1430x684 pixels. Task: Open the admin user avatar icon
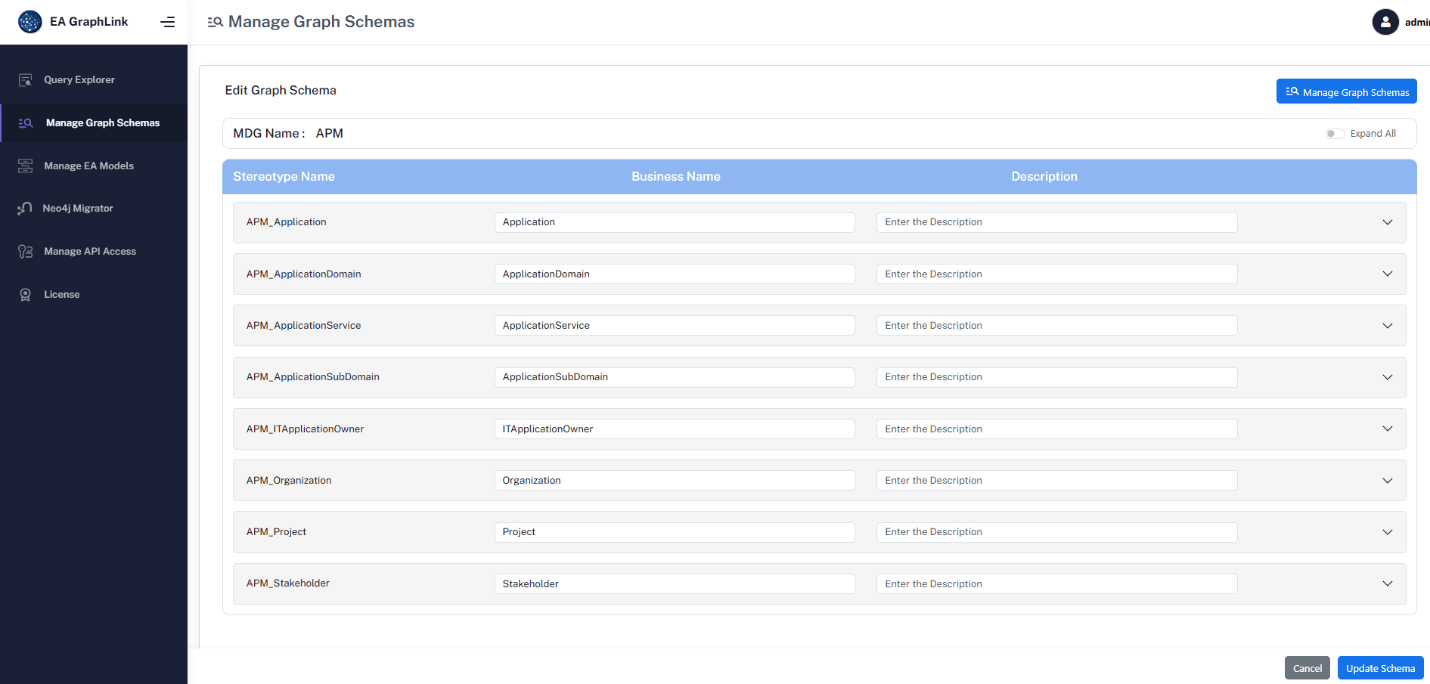pyautogui.click(x=1385, y=22)
